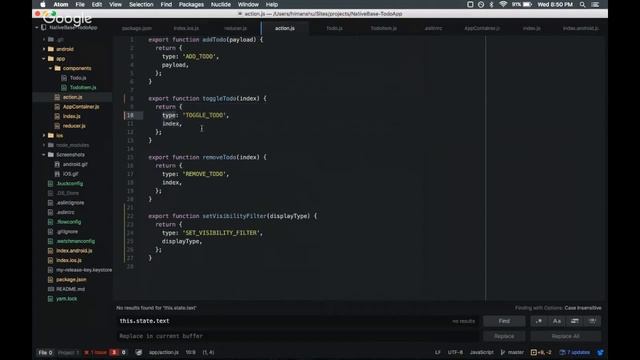Click the Find button
Image resolution: width=640 pixels, height=360 pixels.
[504, 321]
